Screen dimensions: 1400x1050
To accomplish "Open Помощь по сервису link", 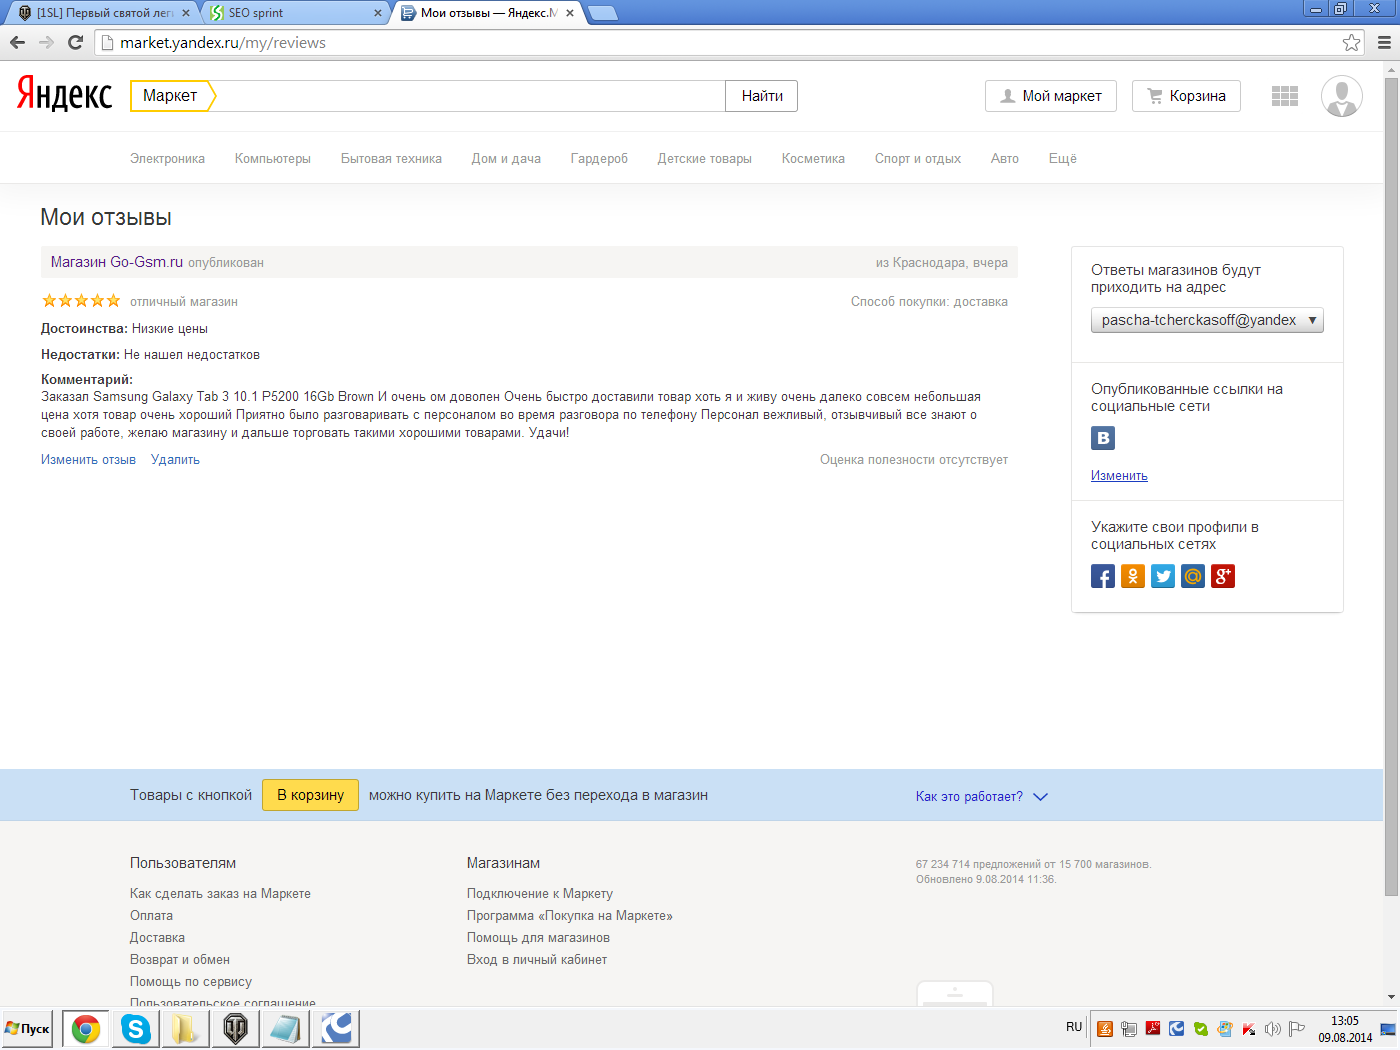I will tap(191, 982).
